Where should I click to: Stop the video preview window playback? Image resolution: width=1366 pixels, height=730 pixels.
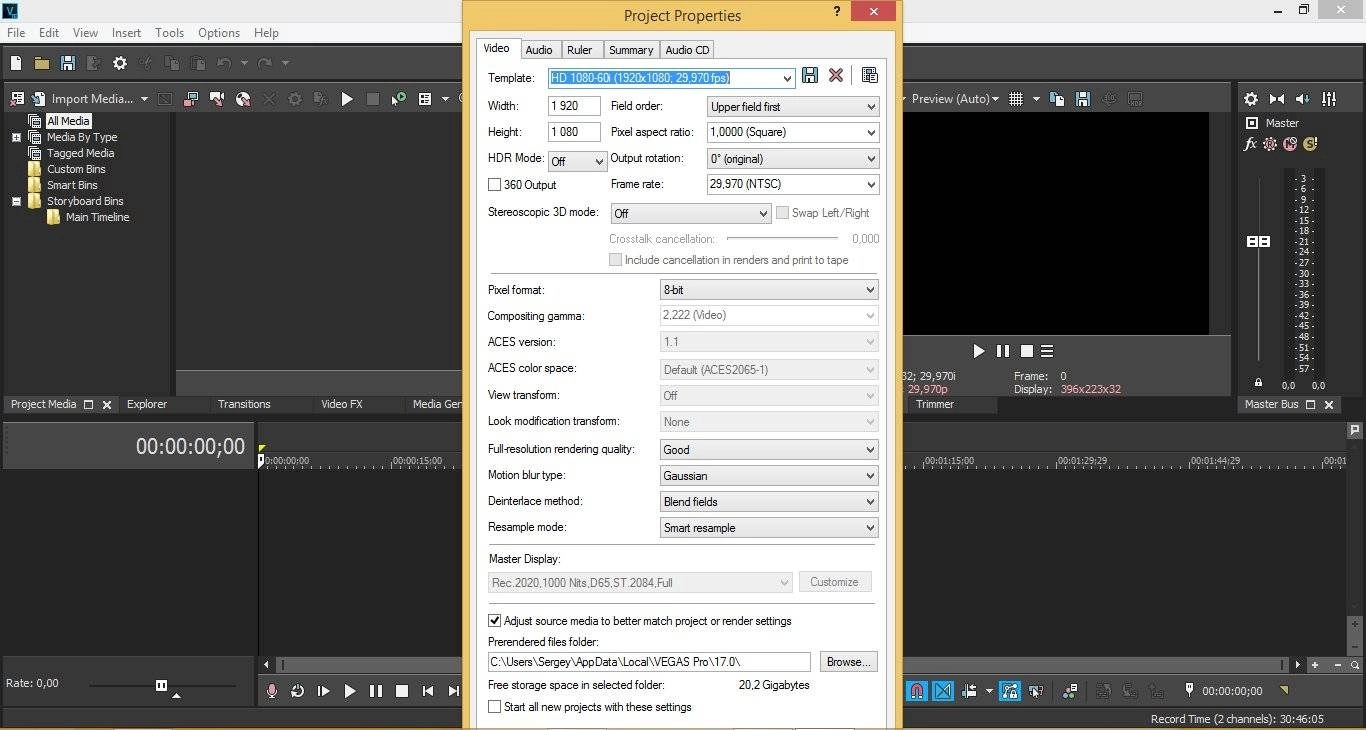point(1026,351)
